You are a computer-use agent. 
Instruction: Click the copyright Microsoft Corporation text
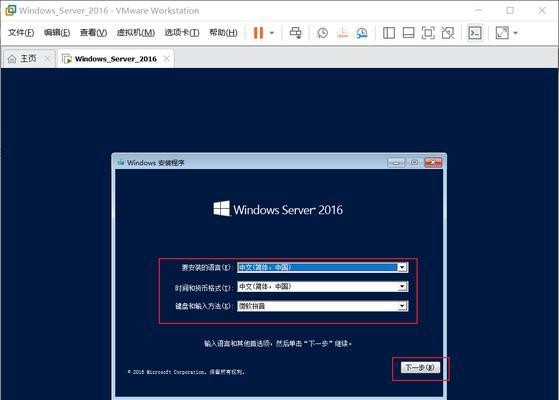(x=186, y=372)
